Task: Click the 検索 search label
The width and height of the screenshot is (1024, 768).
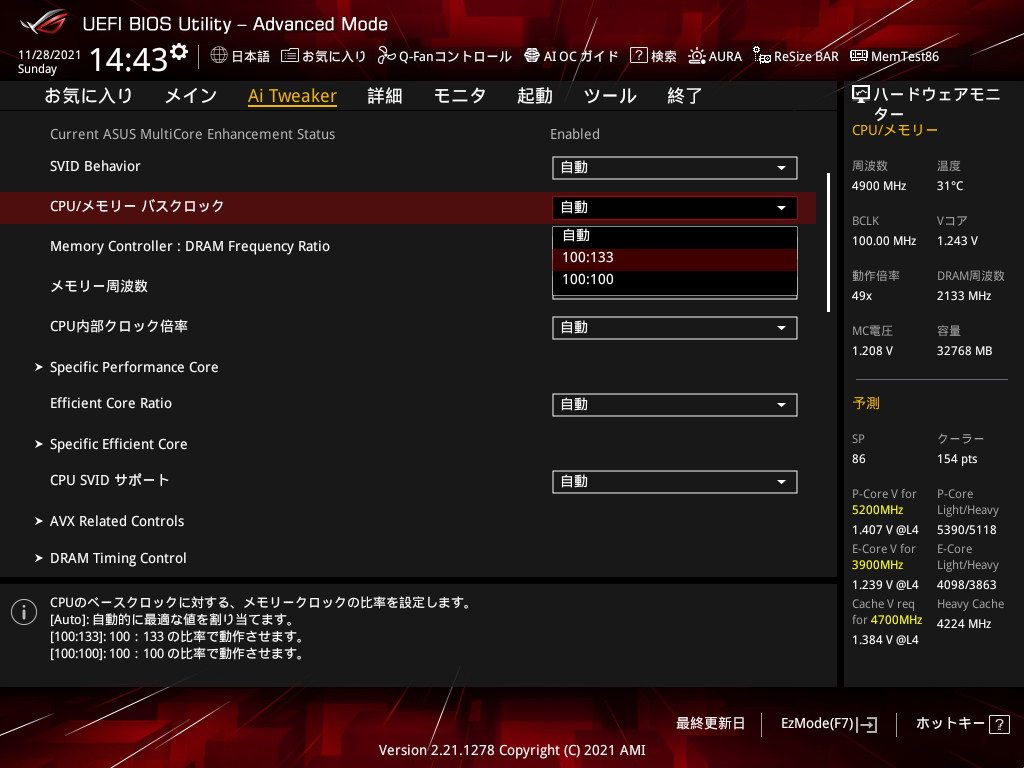Action: [x=664, y=56]
